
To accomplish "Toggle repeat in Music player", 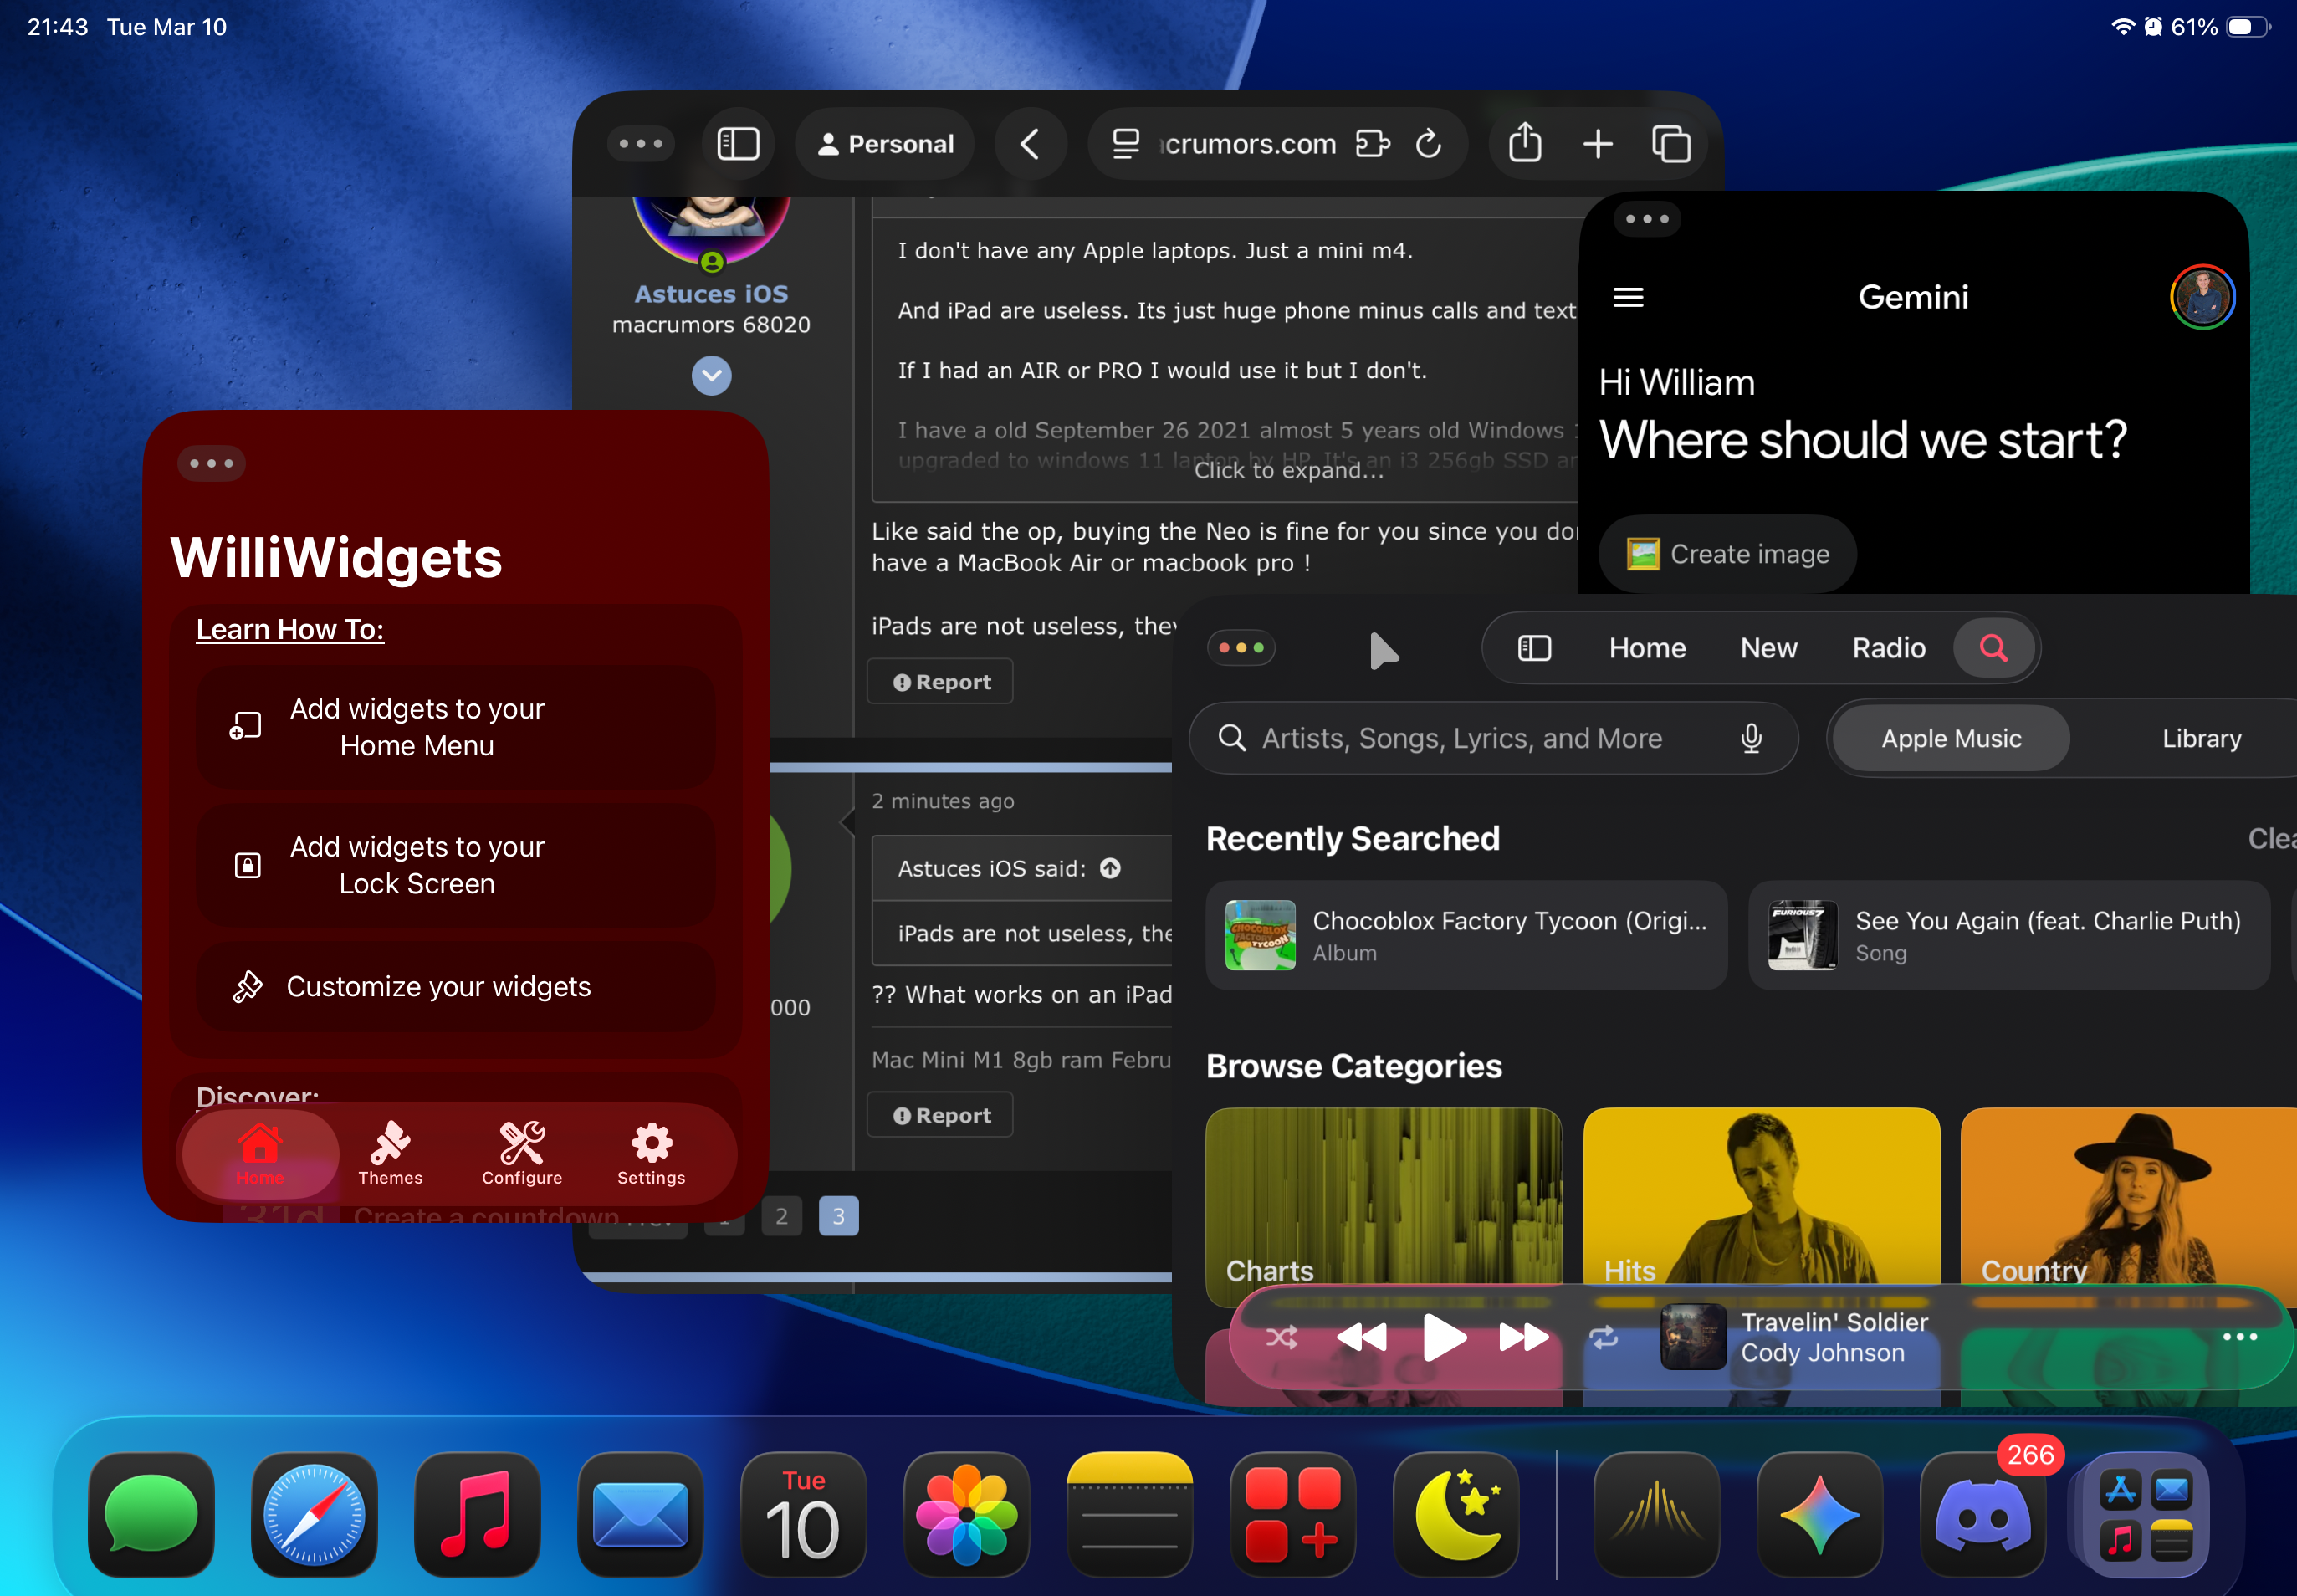I will [1604, 1337].
